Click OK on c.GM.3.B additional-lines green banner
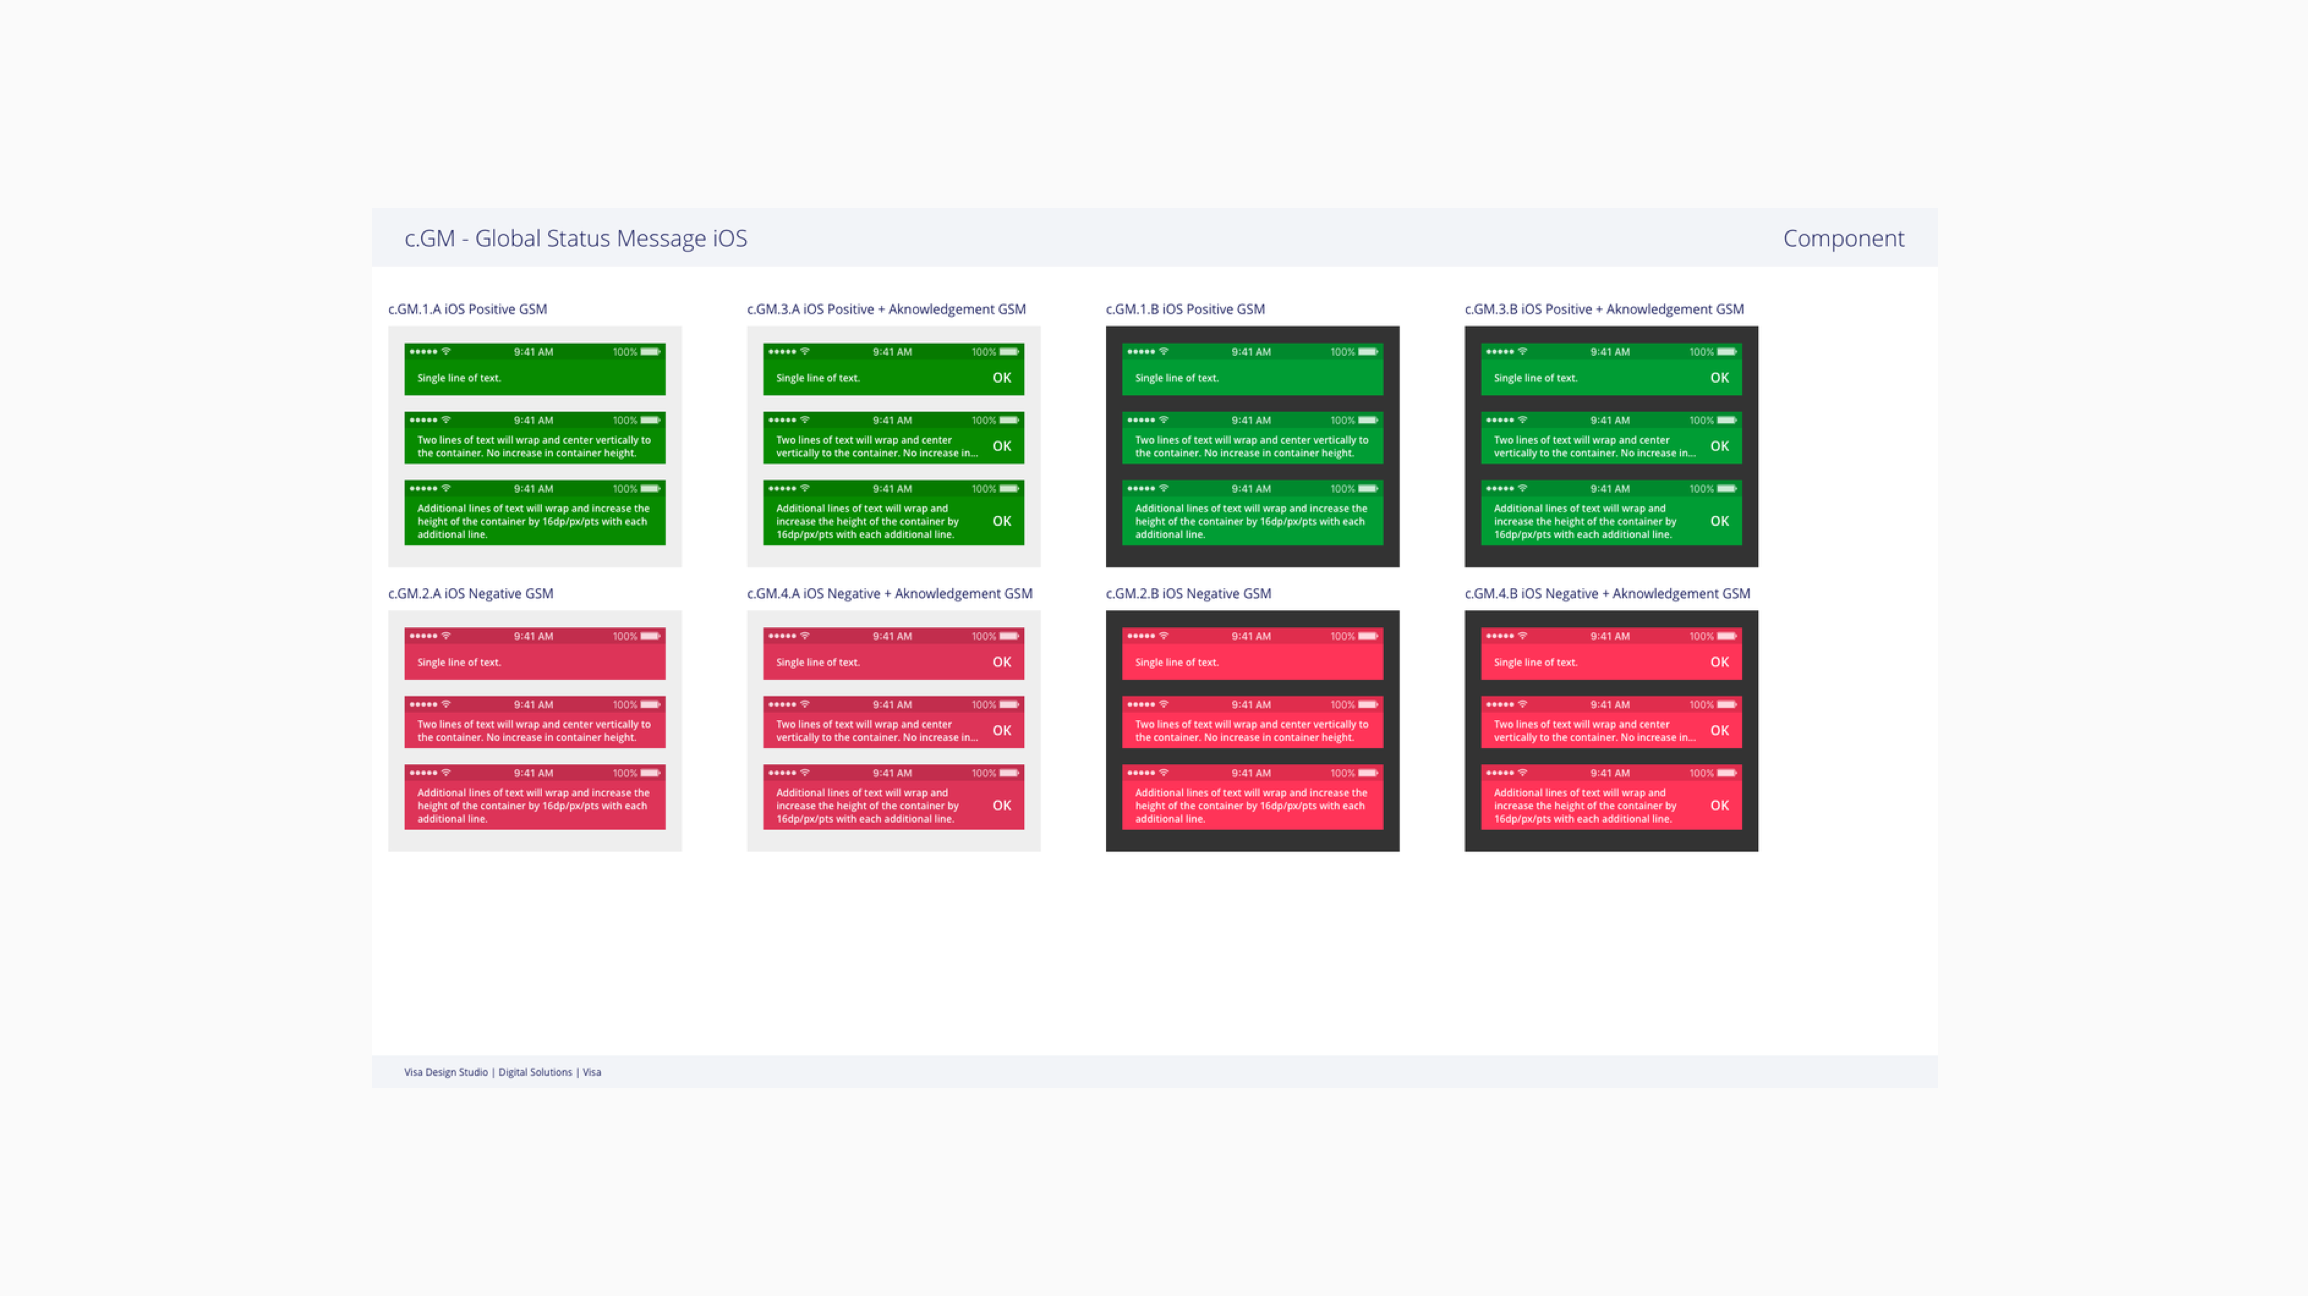 pyautogui.click(x=1719, y=521)
